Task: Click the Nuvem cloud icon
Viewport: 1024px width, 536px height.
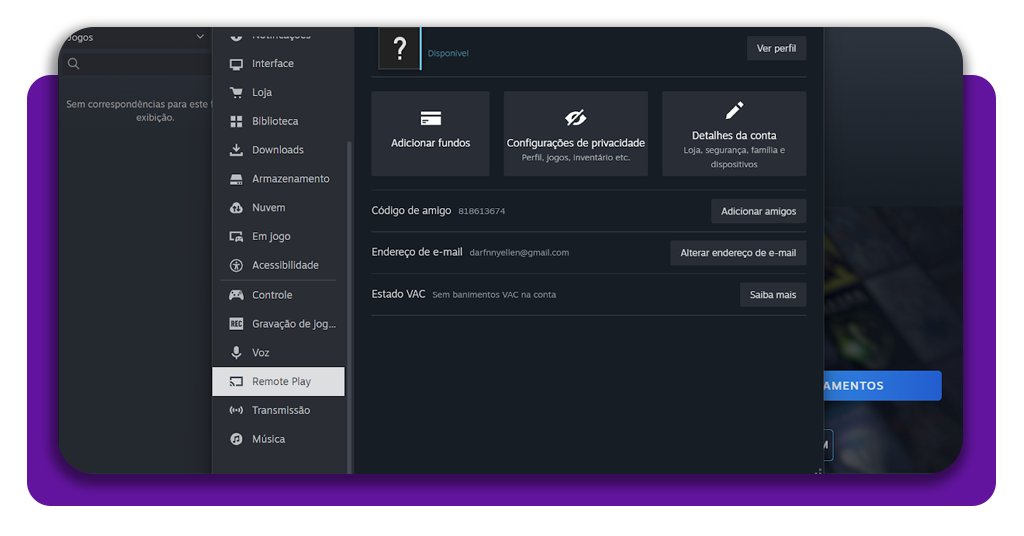Action: [x=236, y=208]
